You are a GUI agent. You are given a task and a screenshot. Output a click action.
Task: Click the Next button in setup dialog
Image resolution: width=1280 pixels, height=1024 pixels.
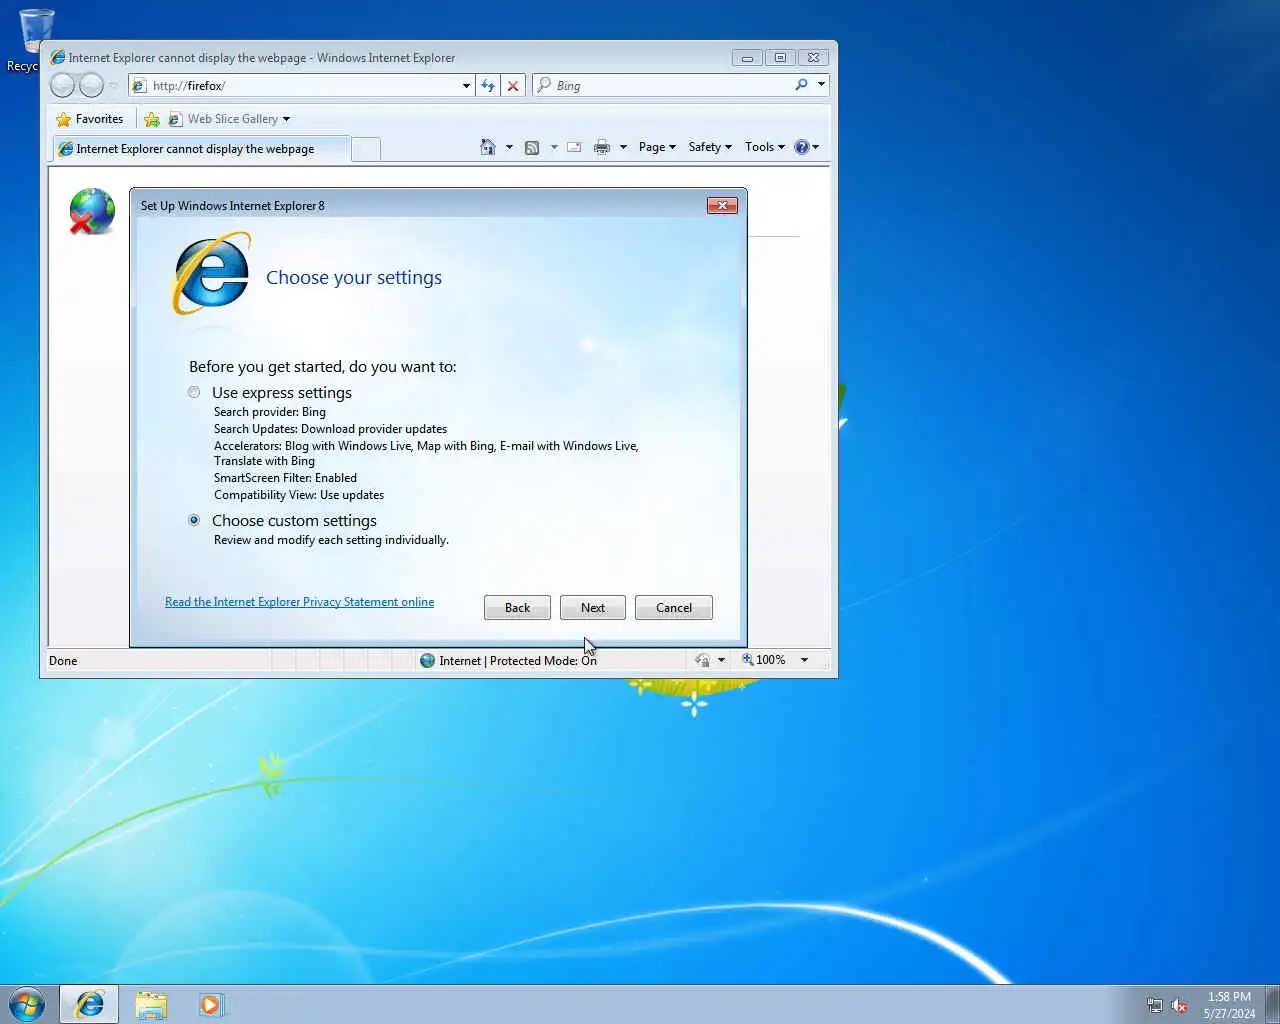[593, 608]
